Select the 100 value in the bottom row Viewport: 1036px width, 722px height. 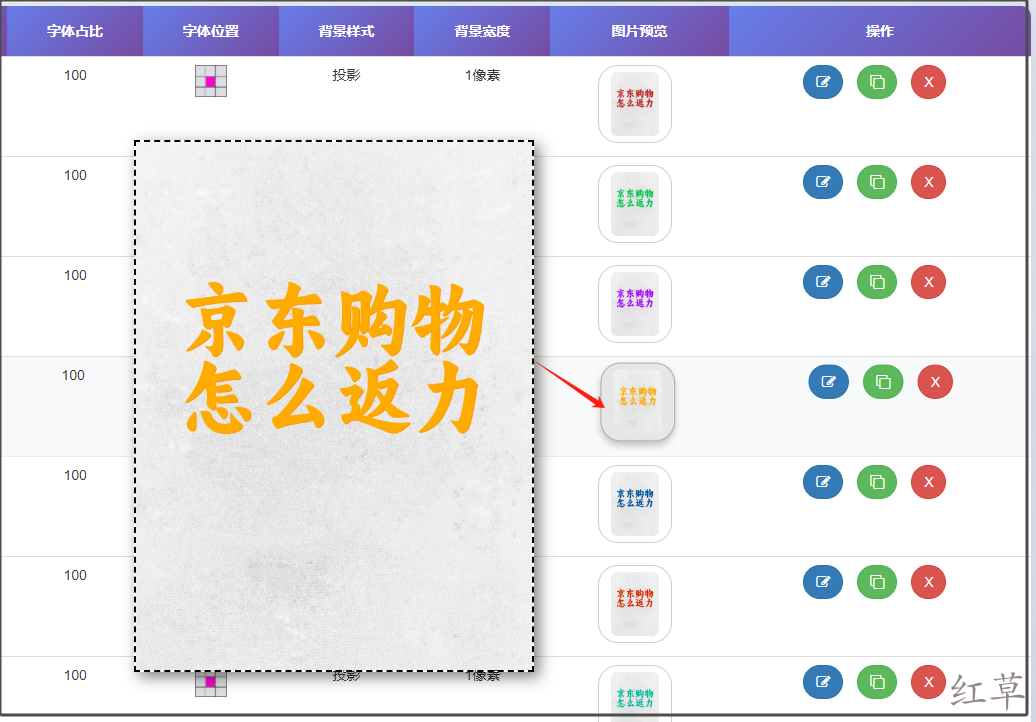75,675
